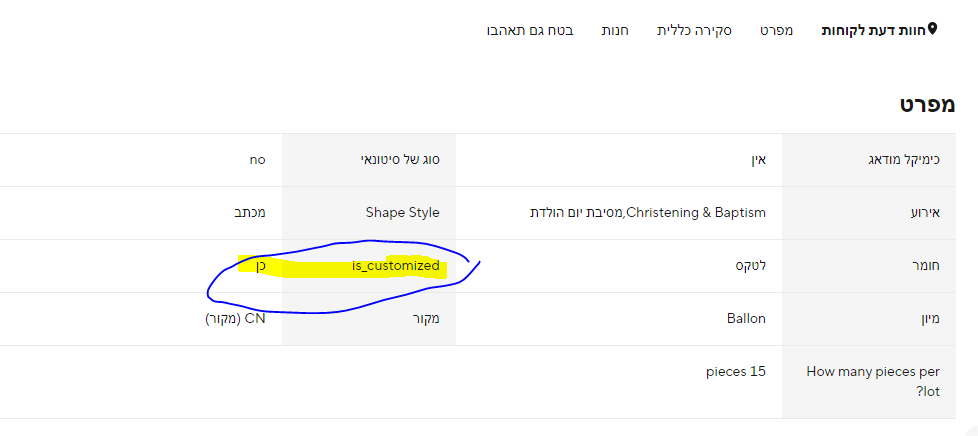Click the highlighted is_customized label
Viewport: 978px width, 436px height.
pos(395,266)
